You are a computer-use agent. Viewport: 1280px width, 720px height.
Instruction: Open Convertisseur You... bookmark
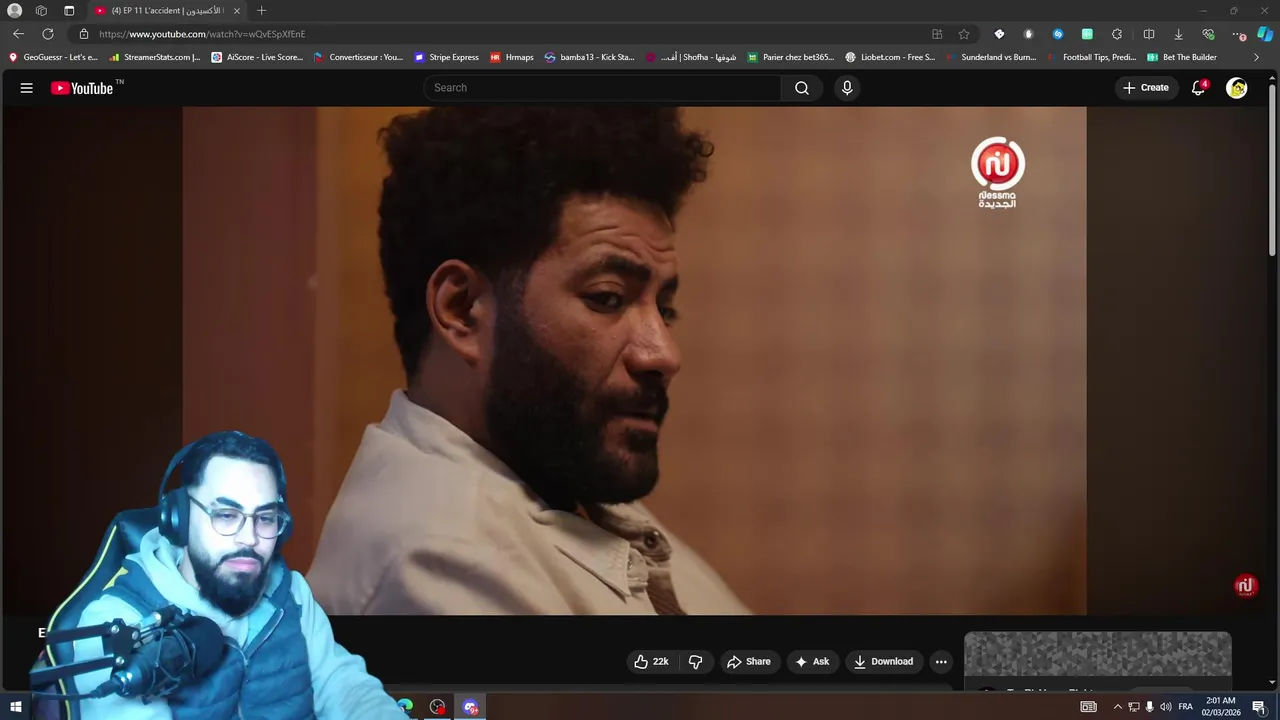pyautogui.click(x=358, y=57)
